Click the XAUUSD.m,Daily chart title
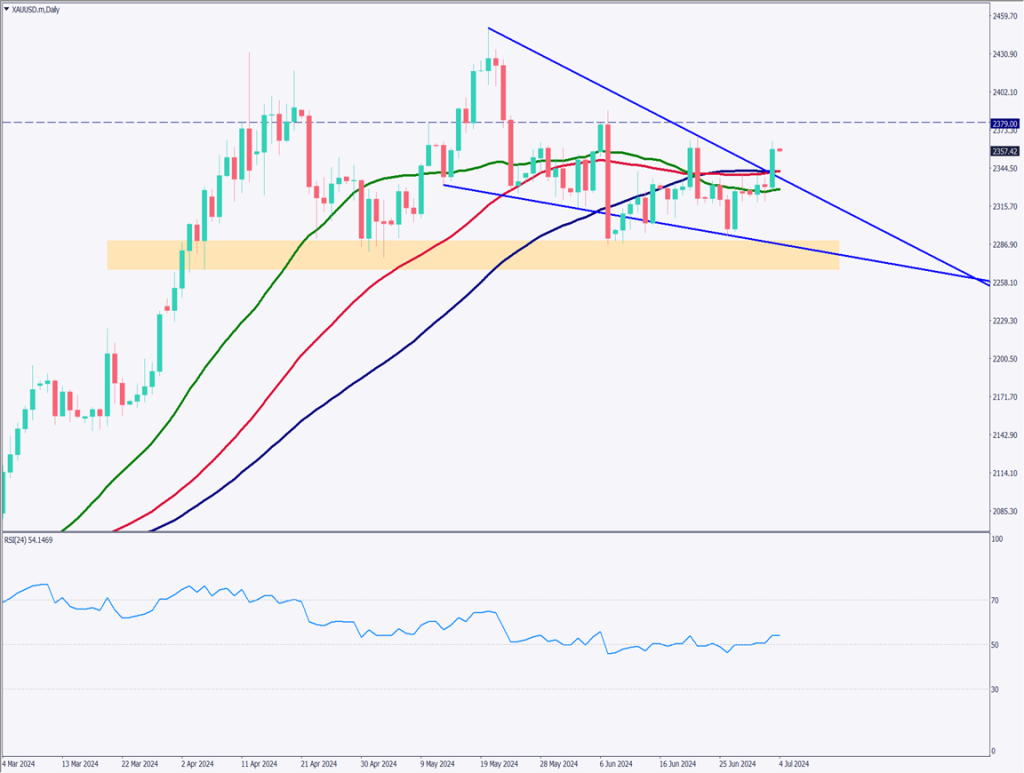The height and width of the screenshot is (773, 1024). click(37, 8)
